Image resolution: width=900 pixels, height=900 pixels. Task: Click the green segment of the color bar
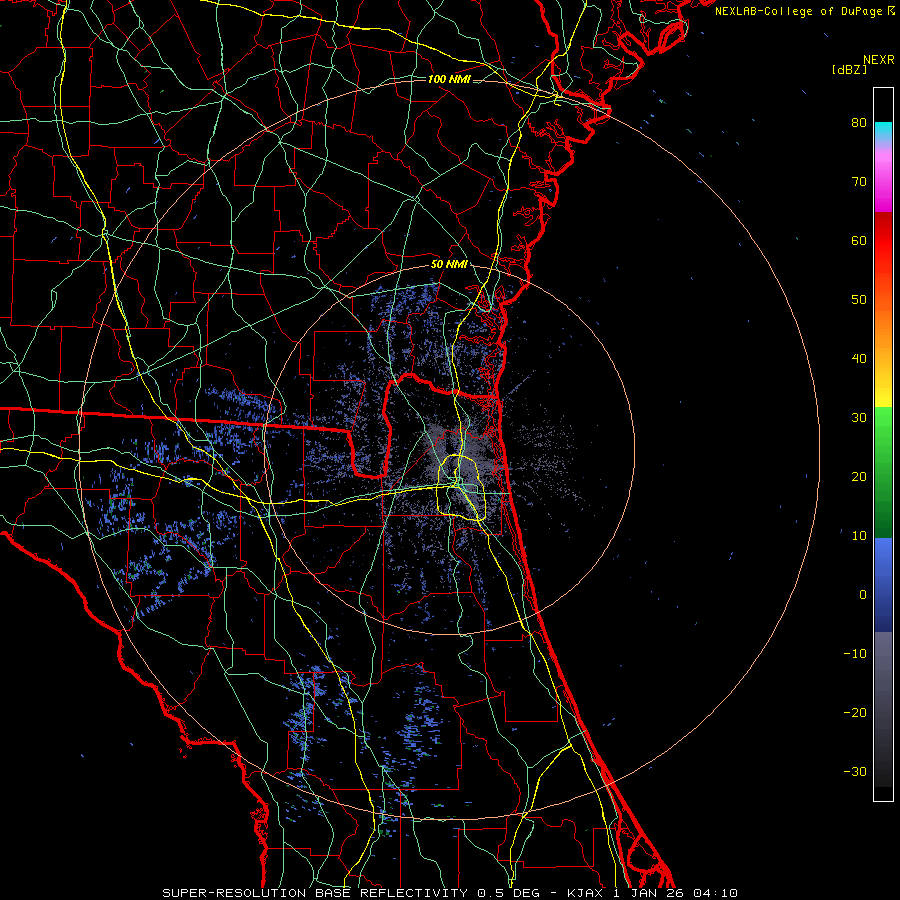click(x=883, y=472)
